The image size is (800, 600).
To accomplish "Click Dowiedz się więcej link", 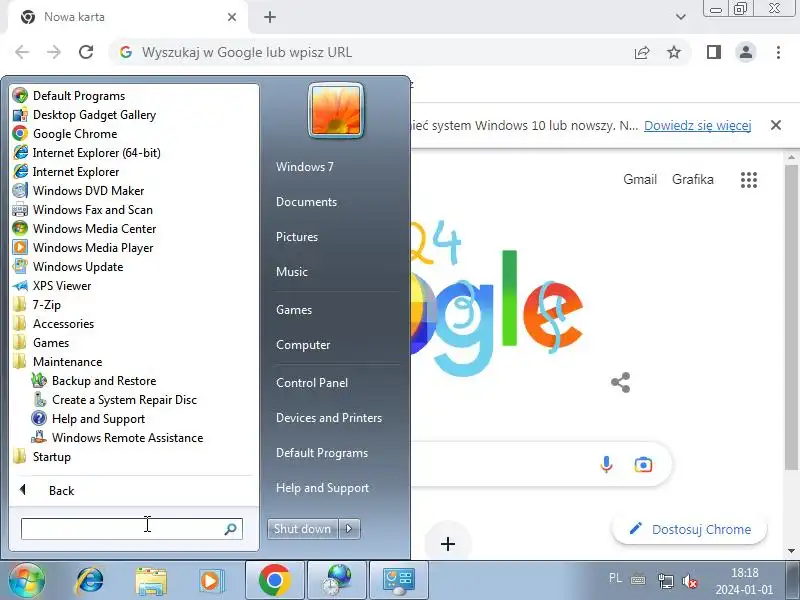I will [697, 126].
